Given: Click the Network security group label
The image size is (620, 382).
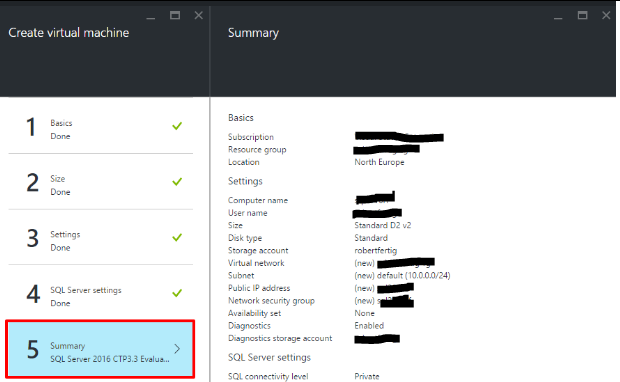Looking at the screenshot, I should (x=271, y=301).
